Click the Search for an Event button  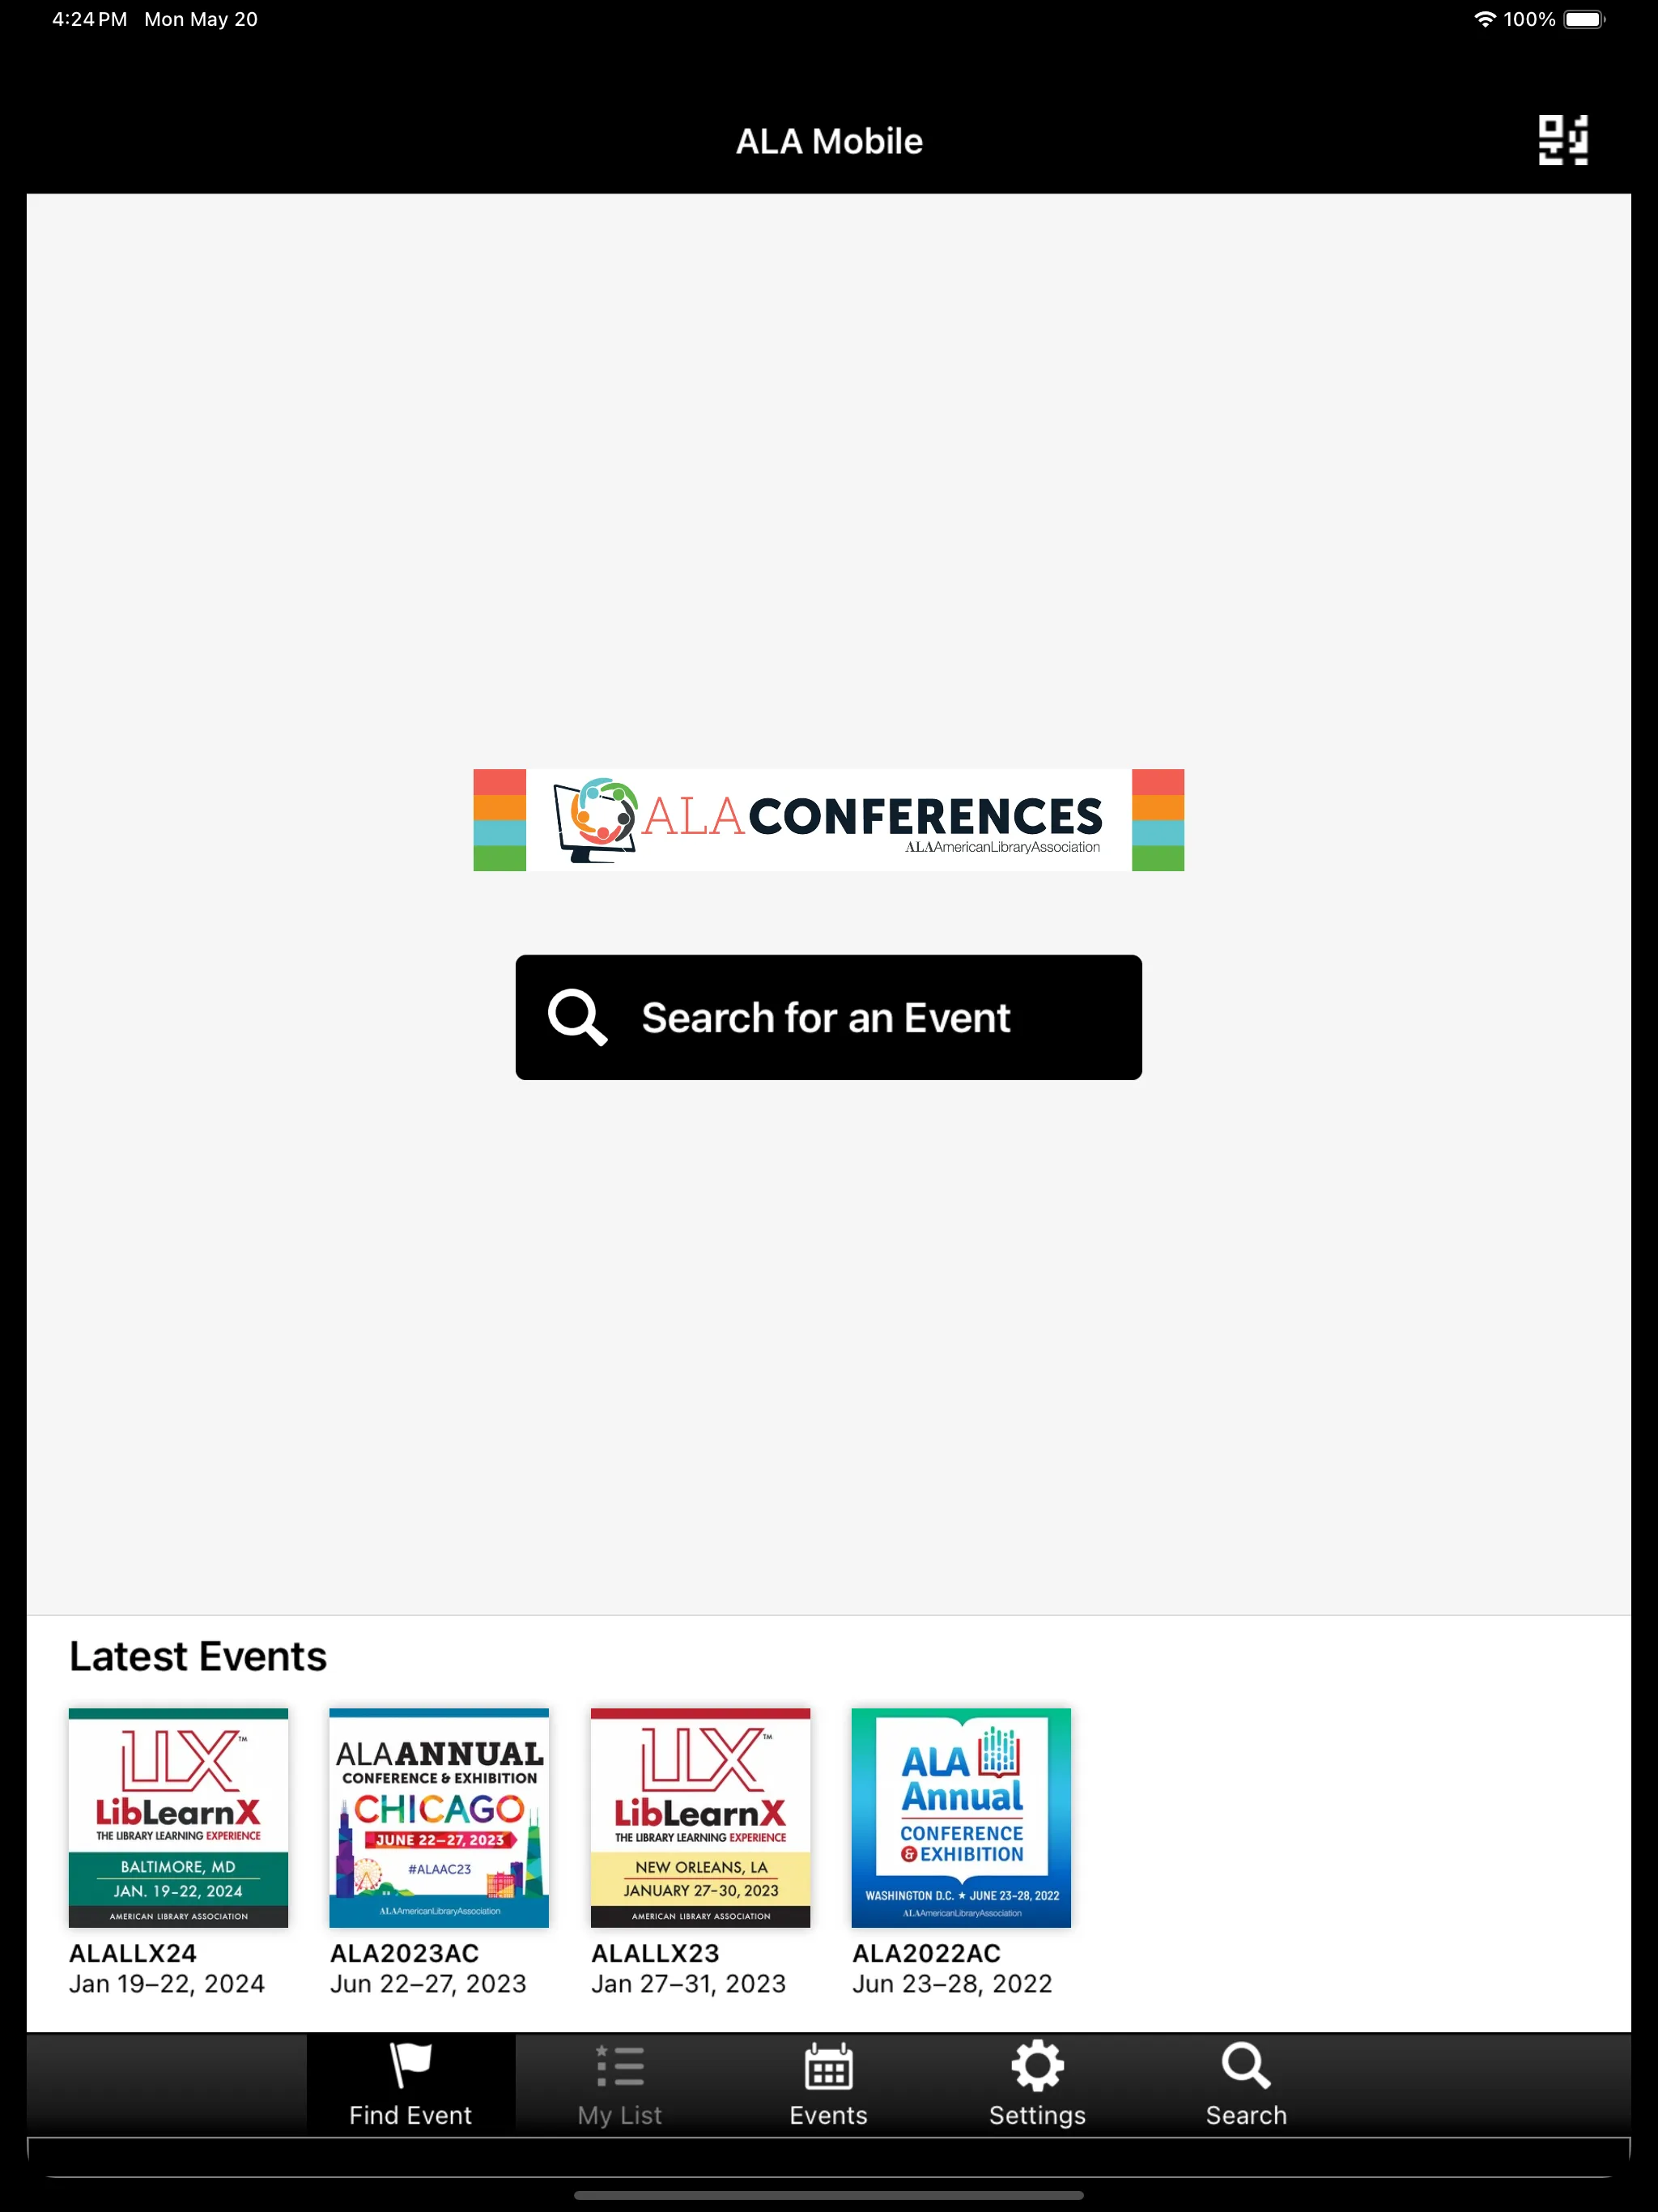[x=829, y=1017]
